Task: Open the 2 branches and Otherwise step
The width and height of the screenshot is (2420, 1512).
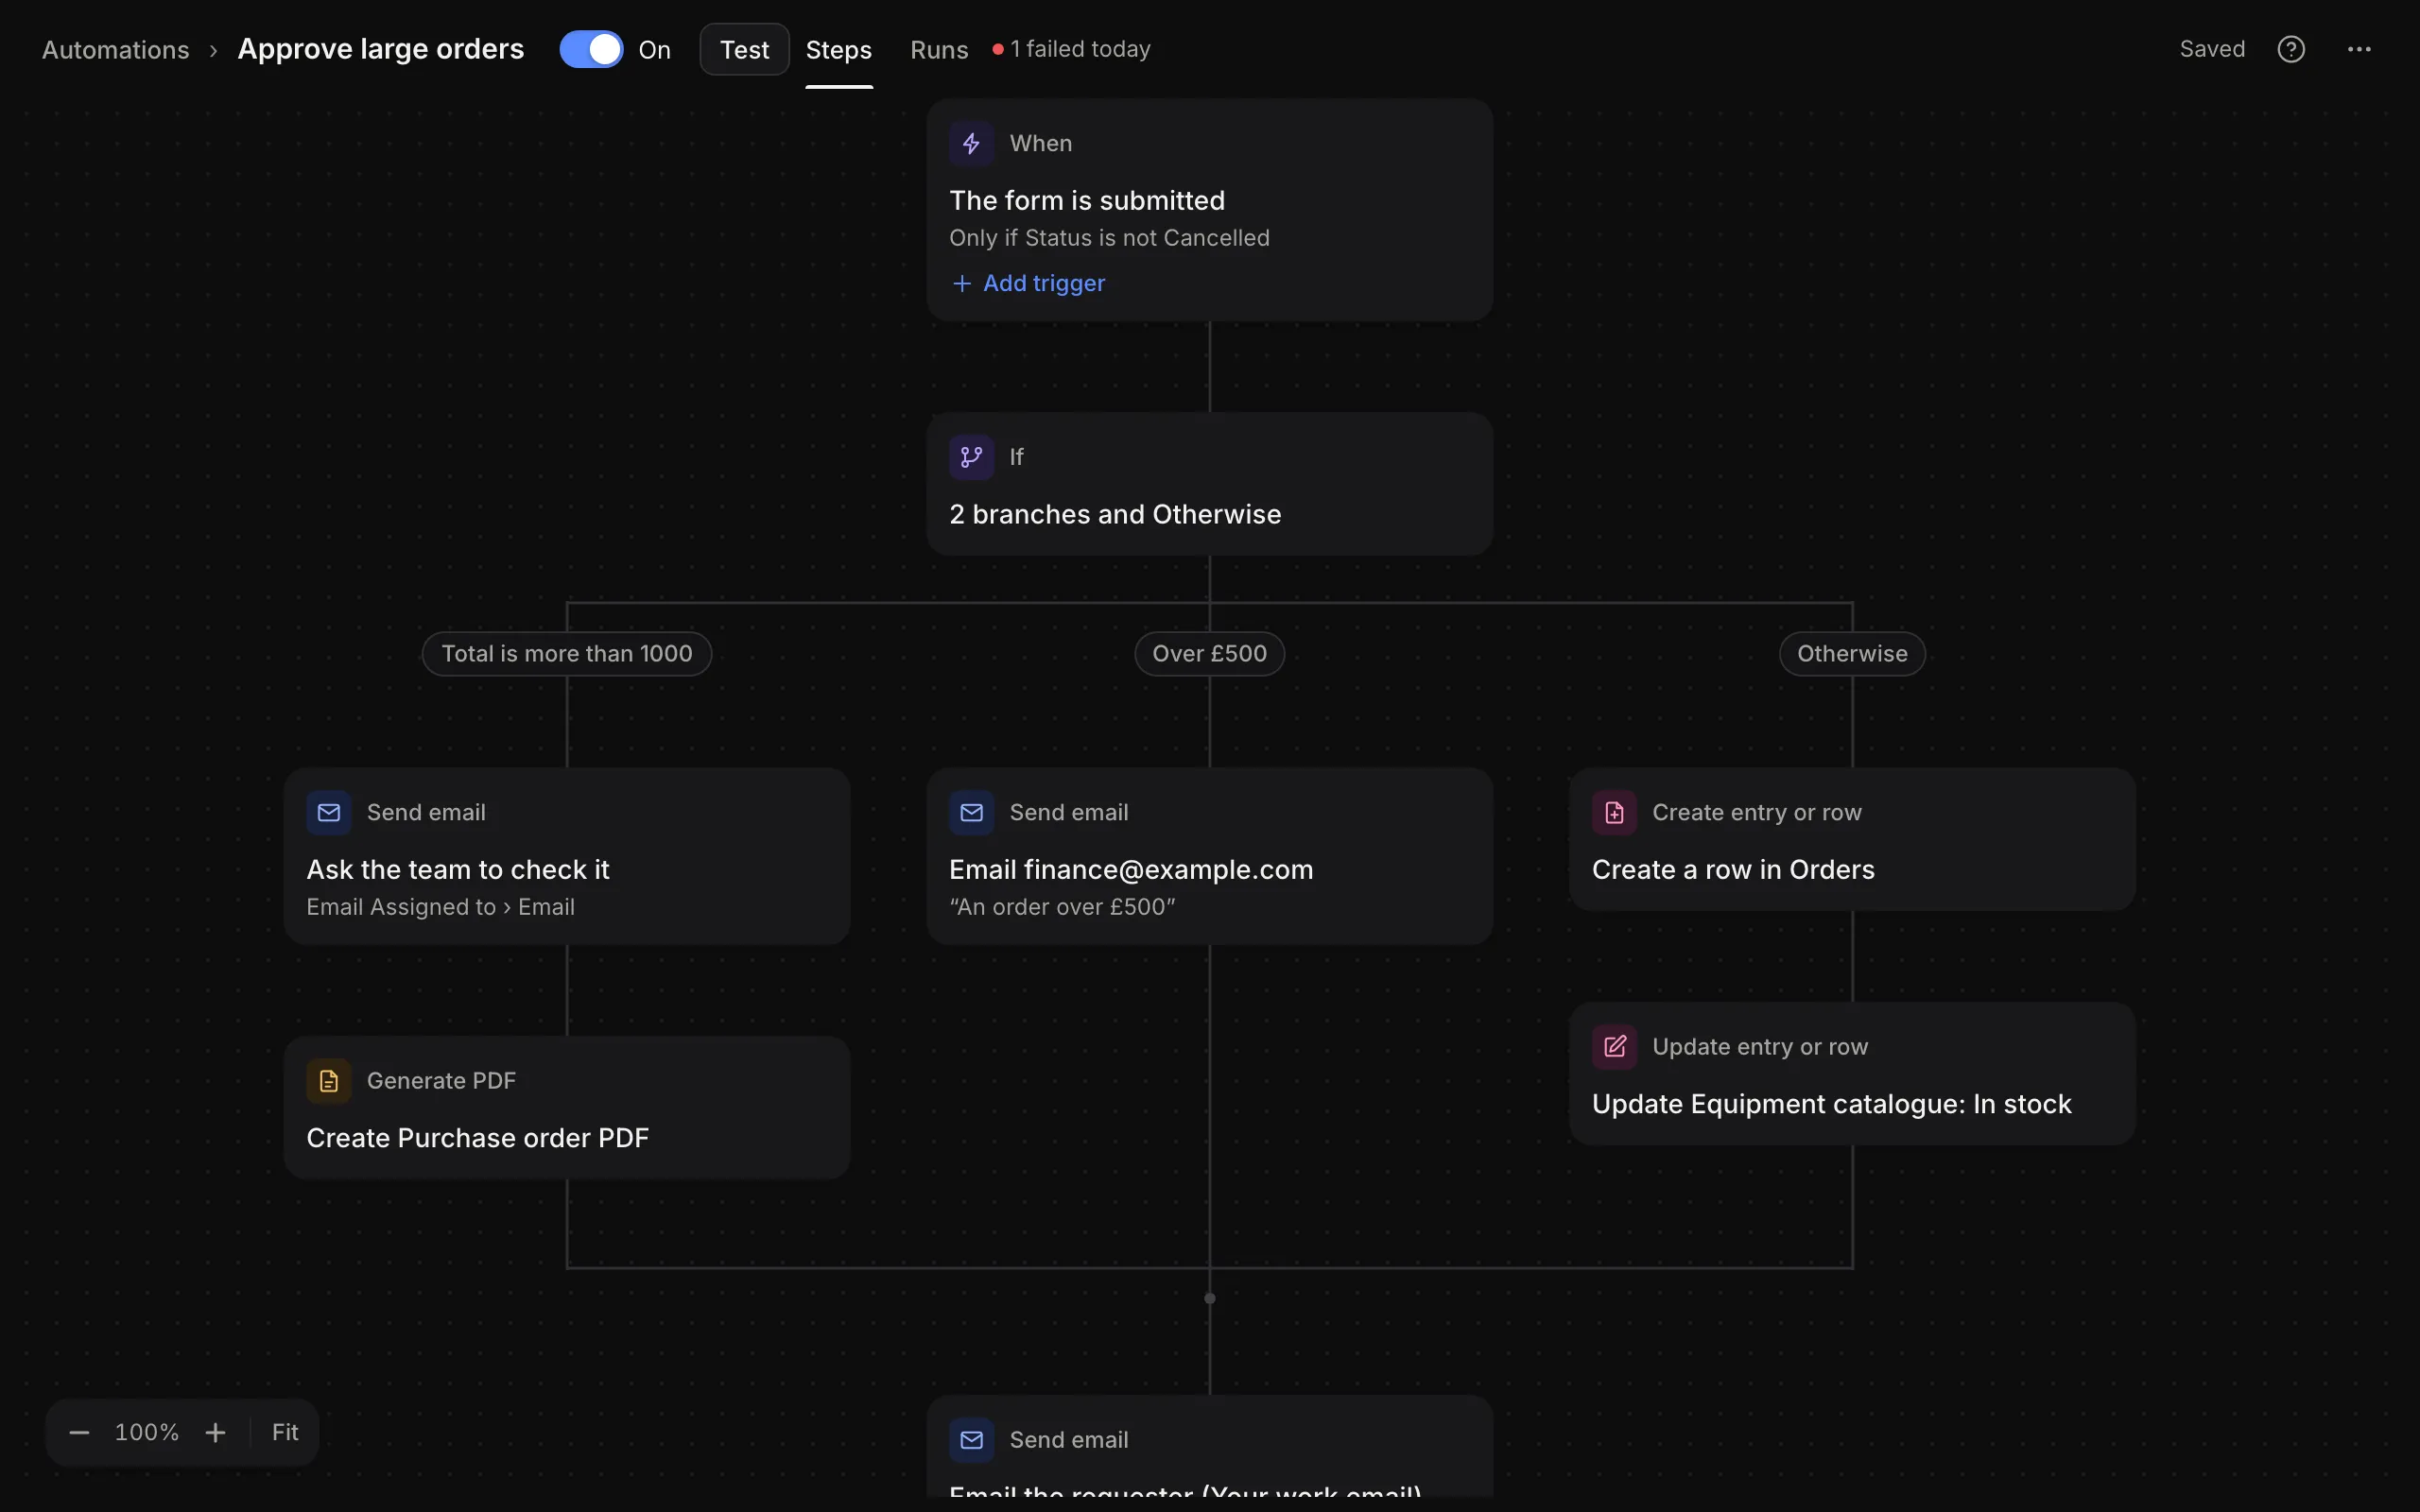Action: point(1209,484)
